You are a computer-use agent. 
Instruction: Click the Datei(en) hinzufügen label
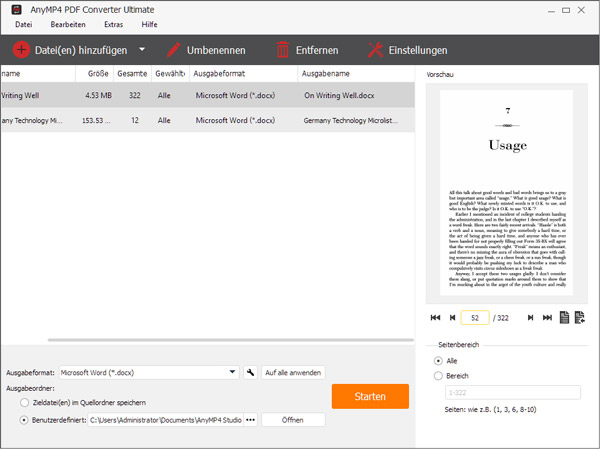click(81, 50)
